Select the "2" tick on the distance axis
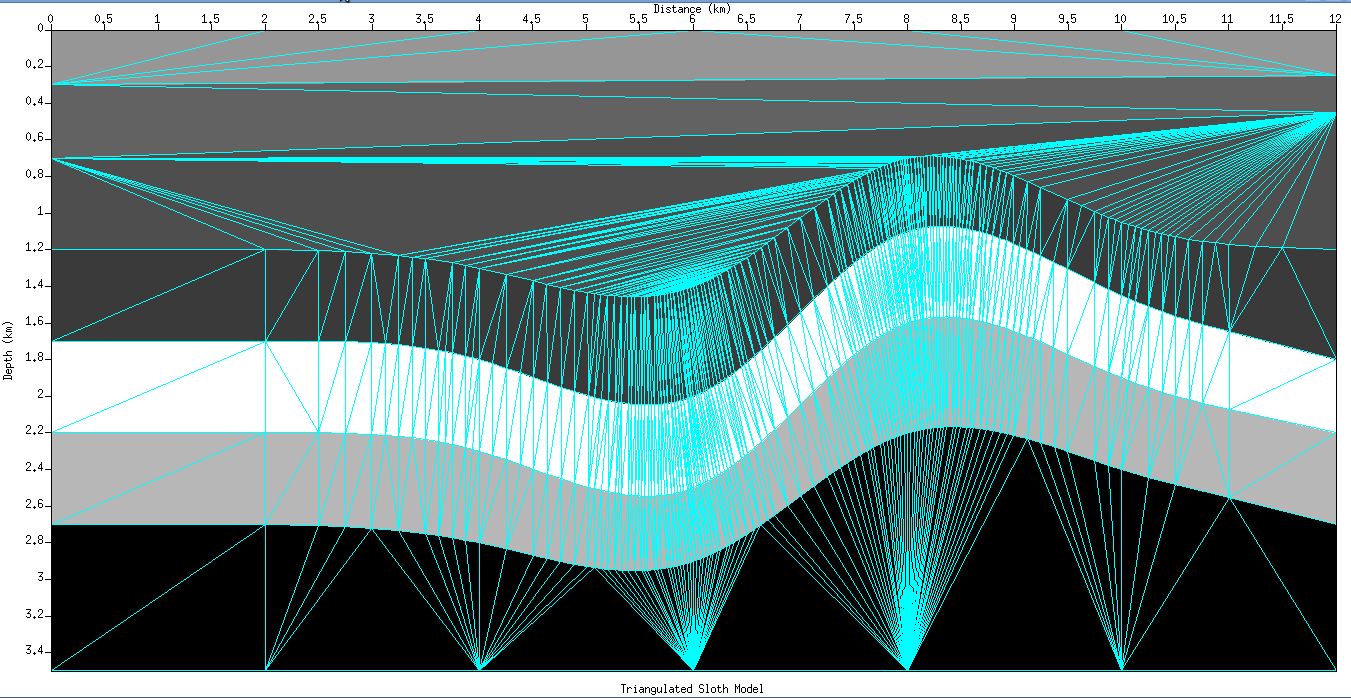The height and width of the screenshot is (698, 1351). (x=265, y=19)
